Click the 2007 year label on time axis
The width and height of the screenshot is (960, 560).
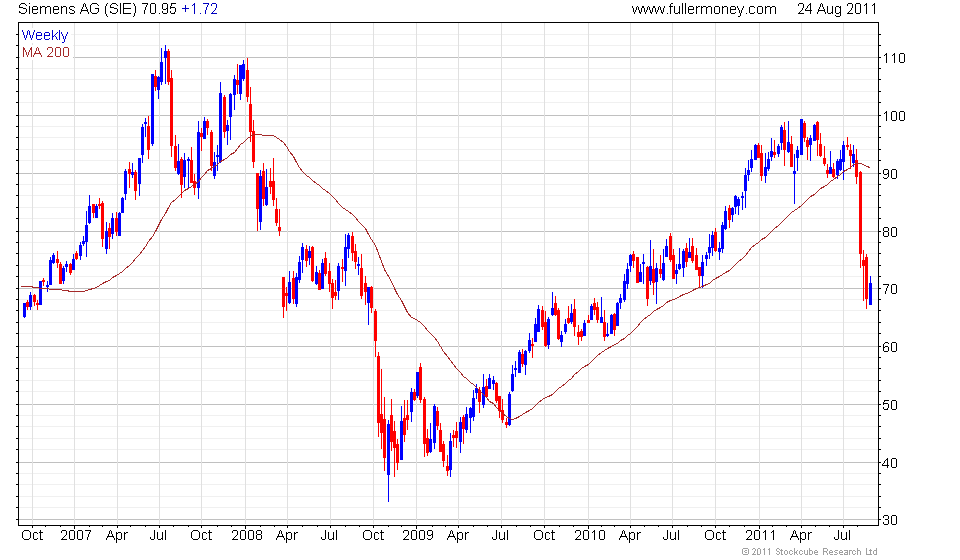click(75, 535)
